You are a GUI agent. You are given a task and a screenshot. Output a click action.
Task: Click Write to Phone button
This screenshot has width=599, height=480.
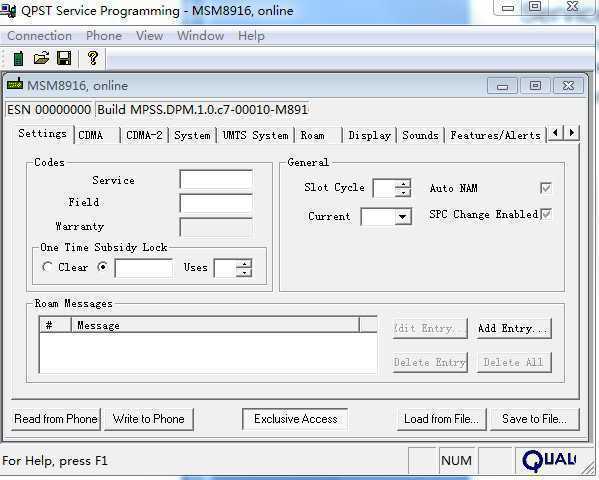pos(149,419)
